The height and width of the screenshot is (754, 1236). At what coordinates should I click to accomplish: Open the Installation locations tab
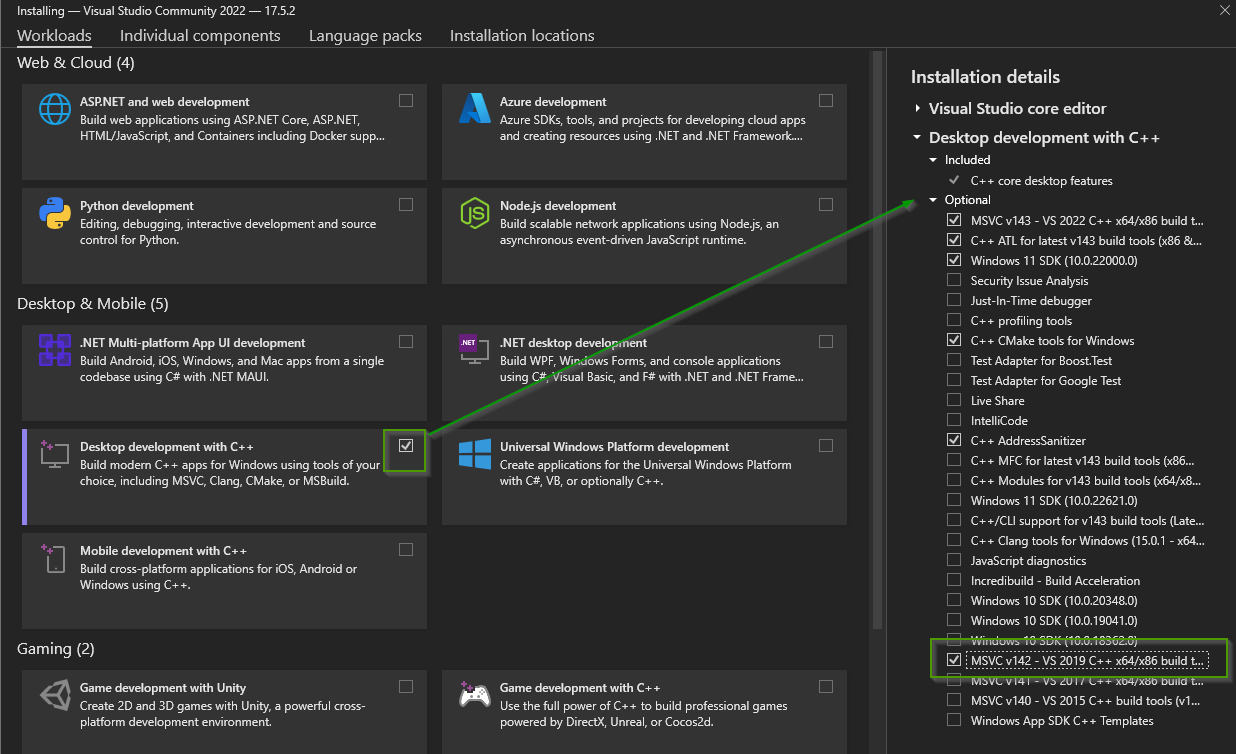coord(522,36)
